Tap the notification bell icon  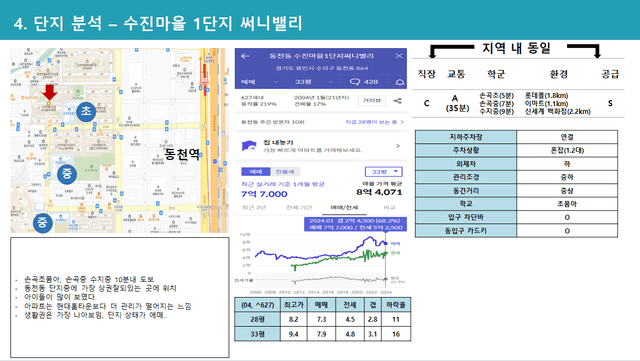pyautogui.click(x=400, y=82)
